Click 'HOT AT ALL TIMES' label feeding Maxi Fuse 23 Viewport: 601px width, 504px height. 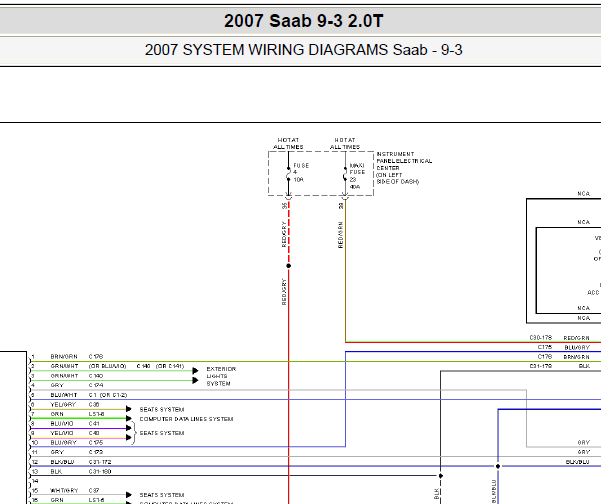coord(345,143)
